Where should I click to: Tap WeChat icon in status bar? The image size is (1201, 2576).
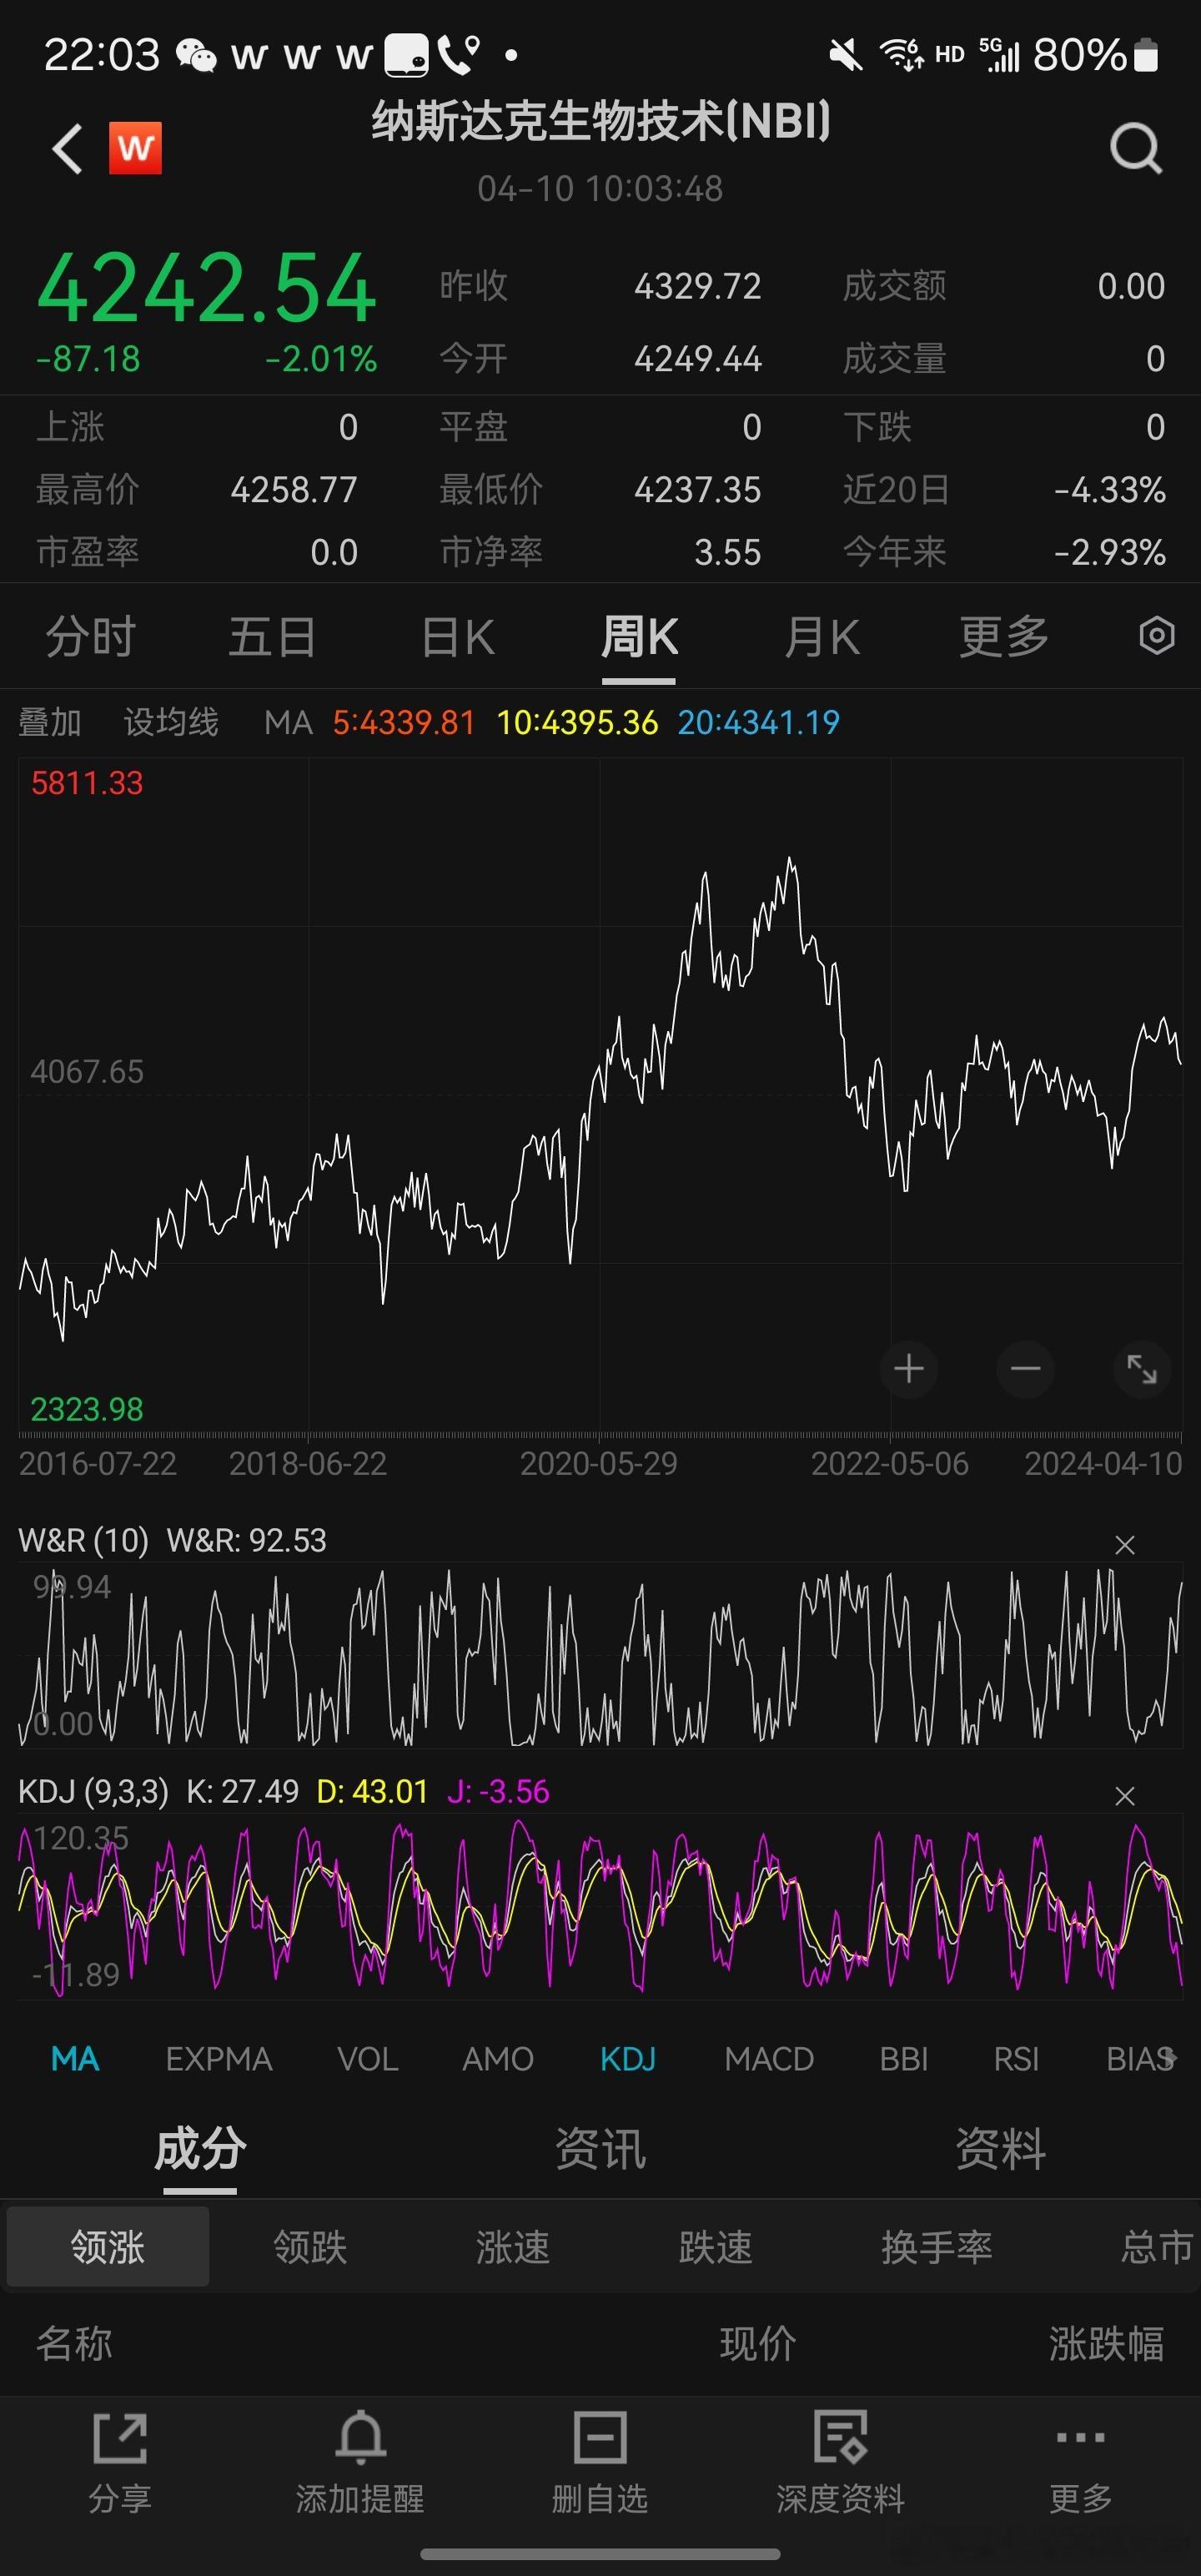click(196, 55)
